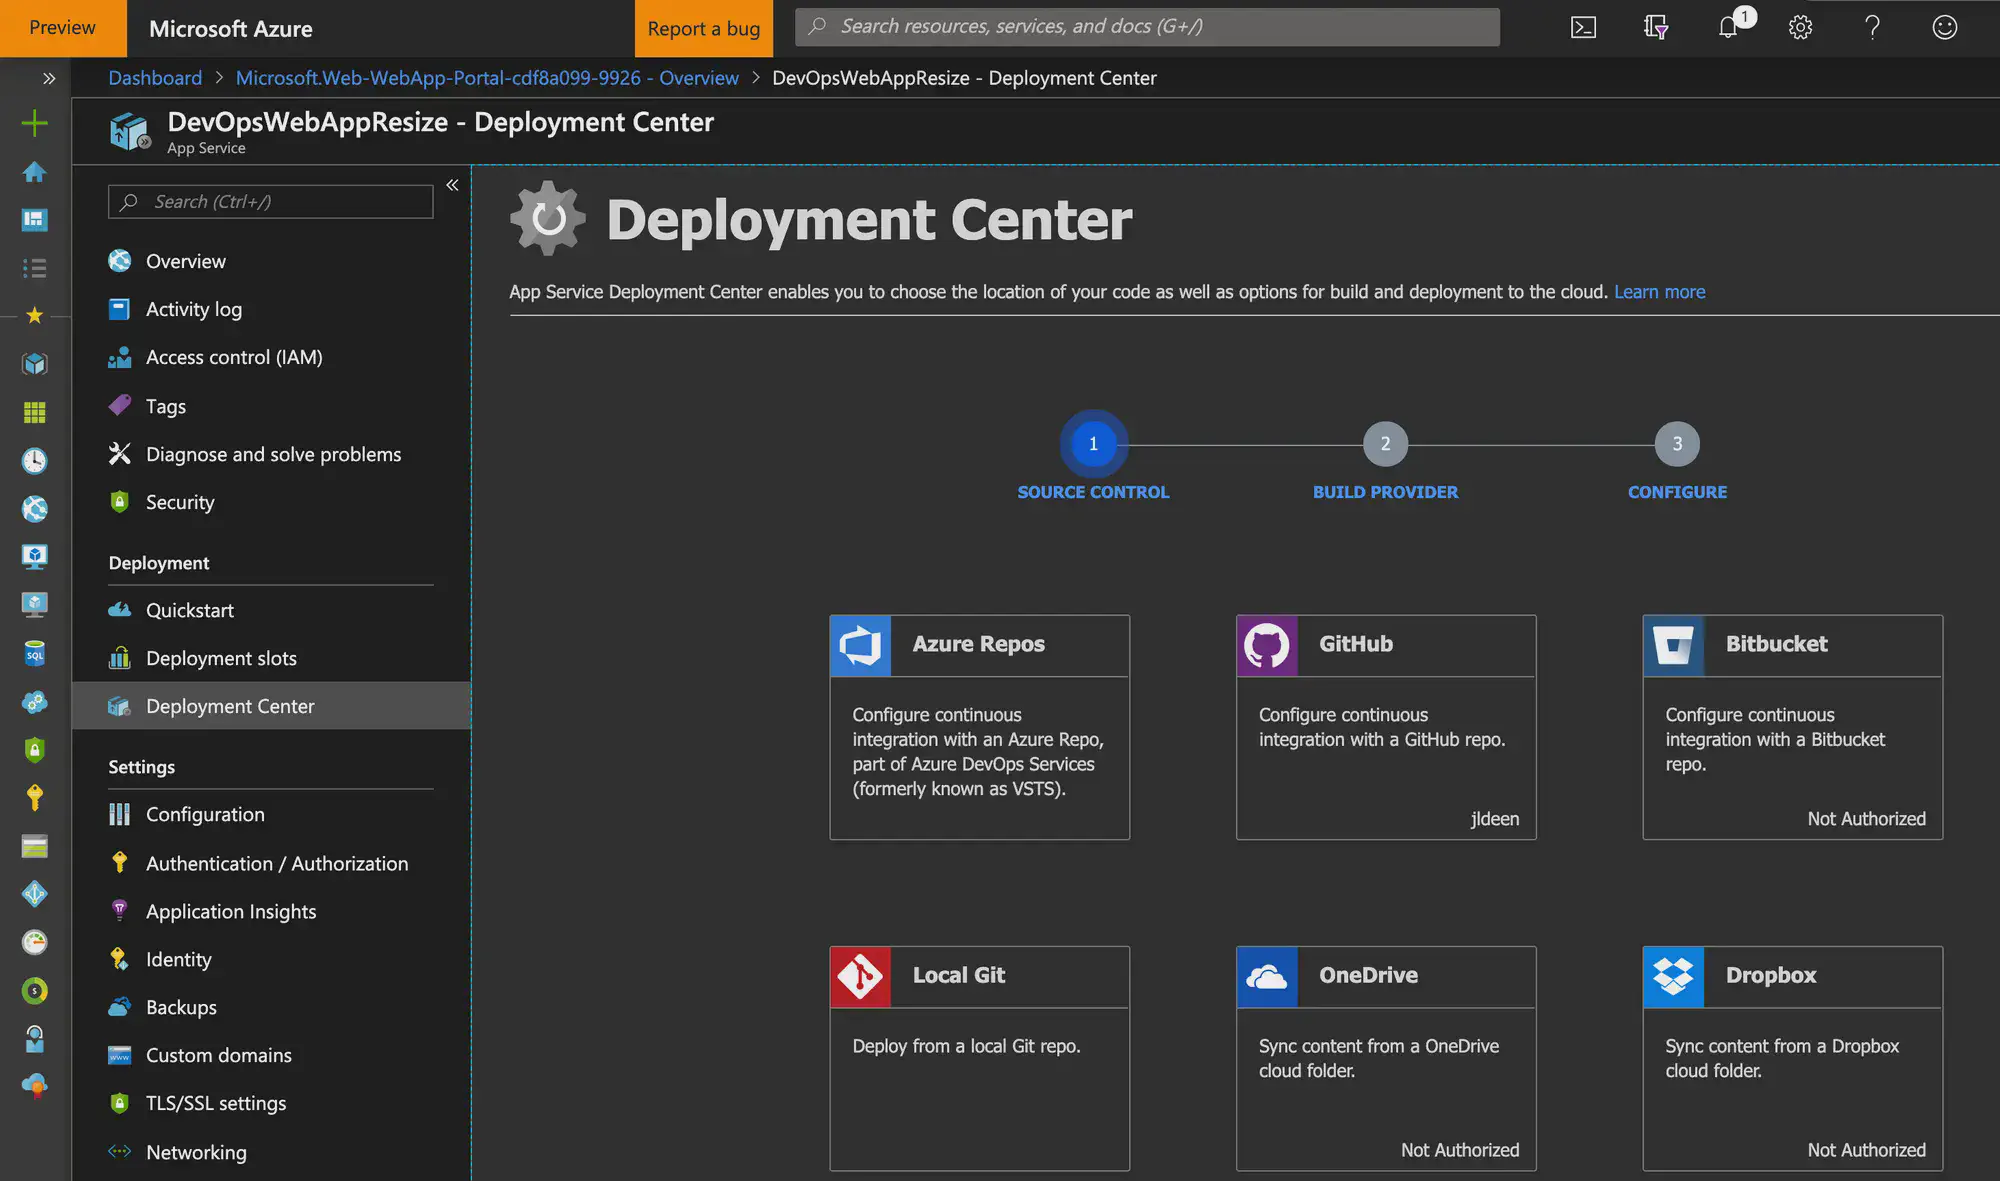Select the BUILD PROVIDER step indicator
Screen dimensions: 2000x1181
pos(1384,443)
